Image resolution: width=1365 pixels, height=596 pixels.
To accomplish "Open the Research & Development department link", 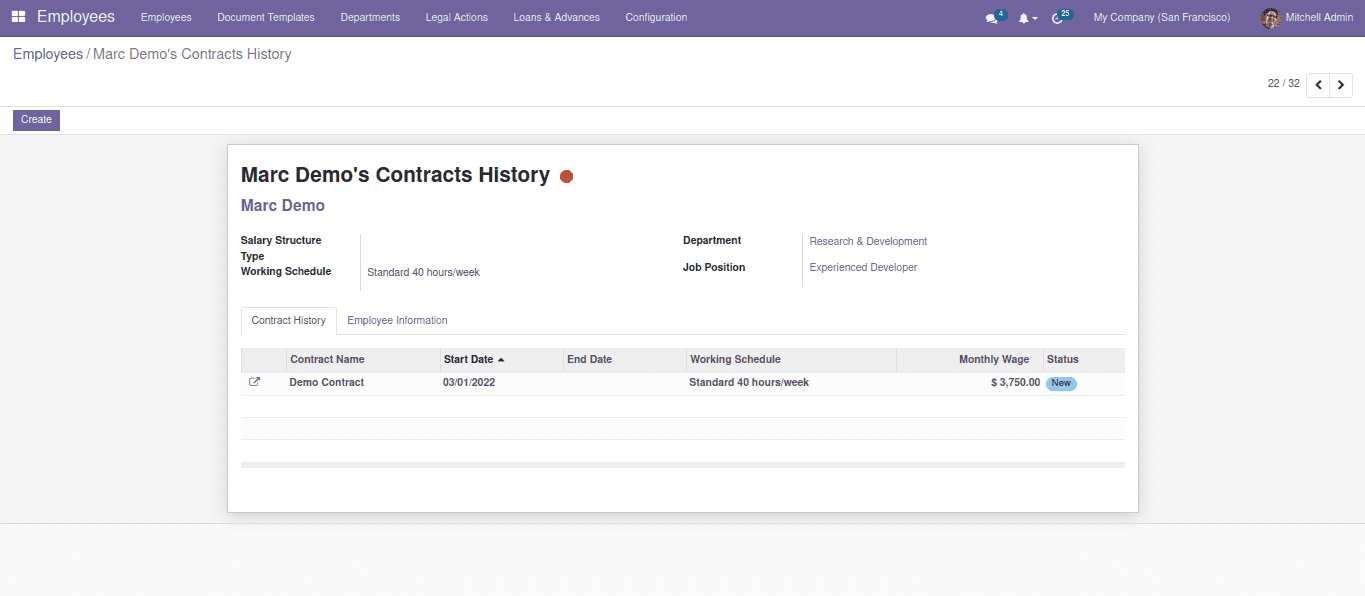I will (x=868, y=241).
